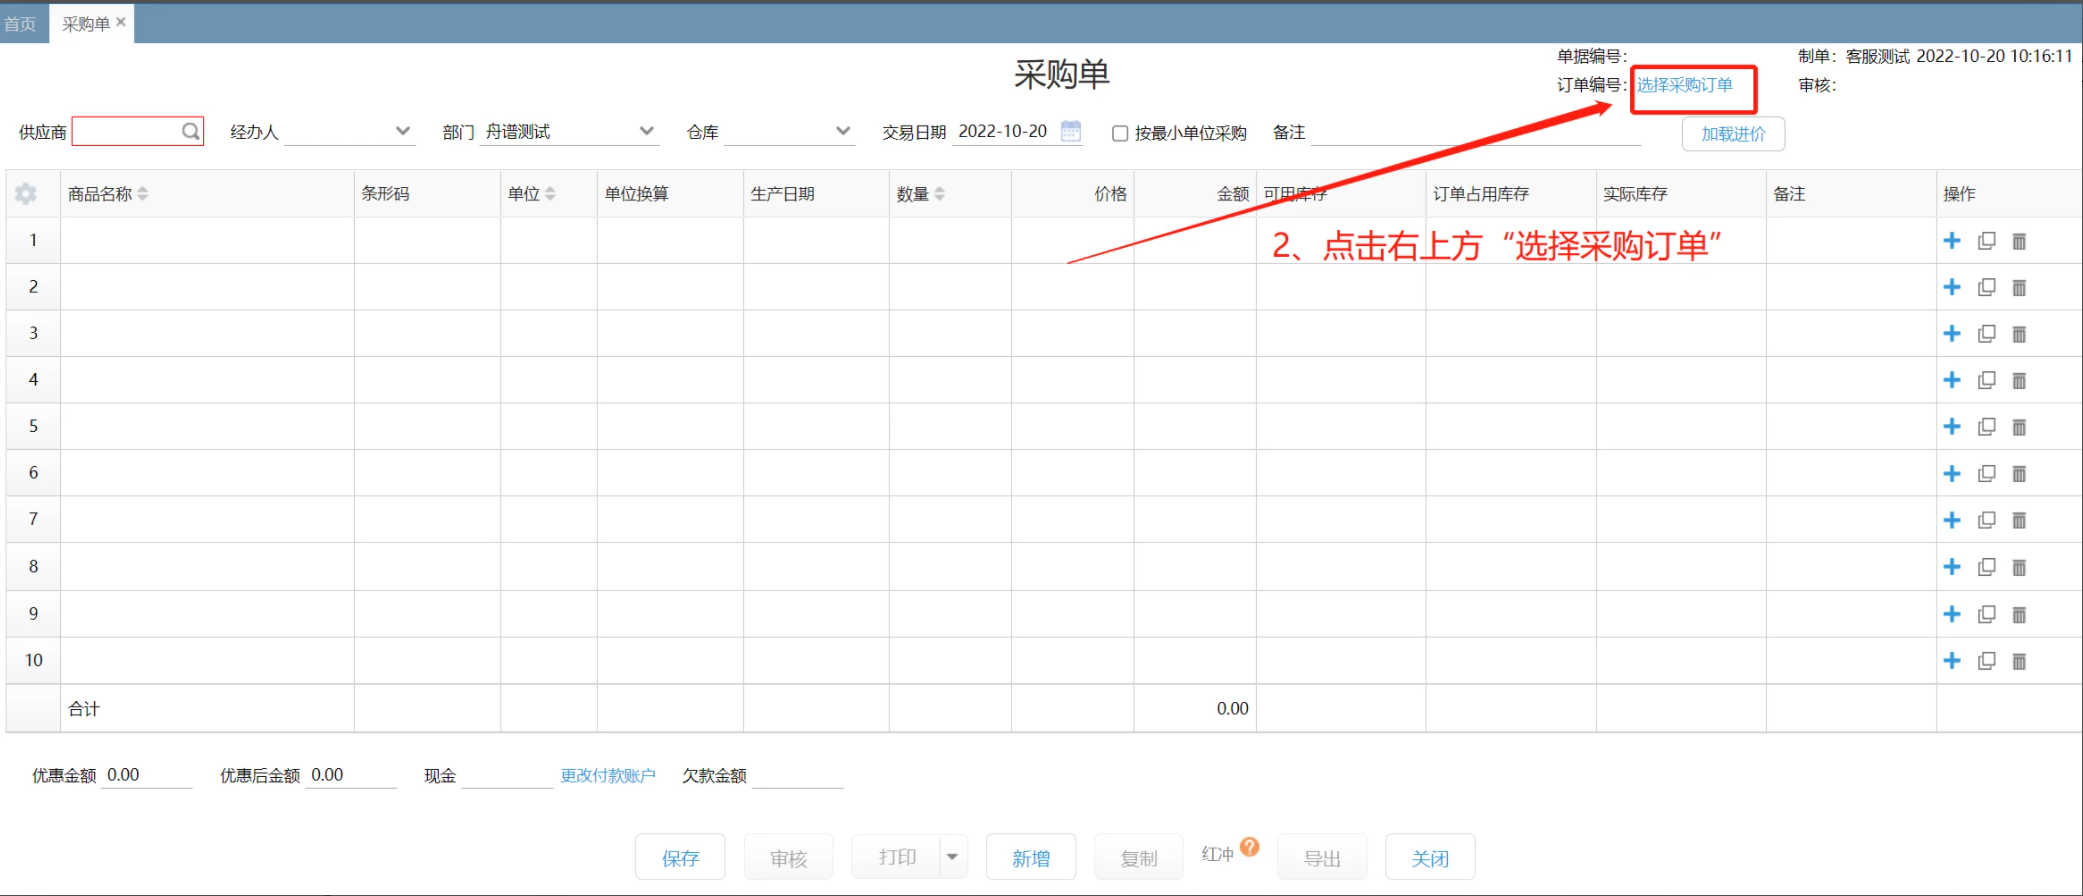Click the 备注 input field at top

click(x=1475, y=132)
